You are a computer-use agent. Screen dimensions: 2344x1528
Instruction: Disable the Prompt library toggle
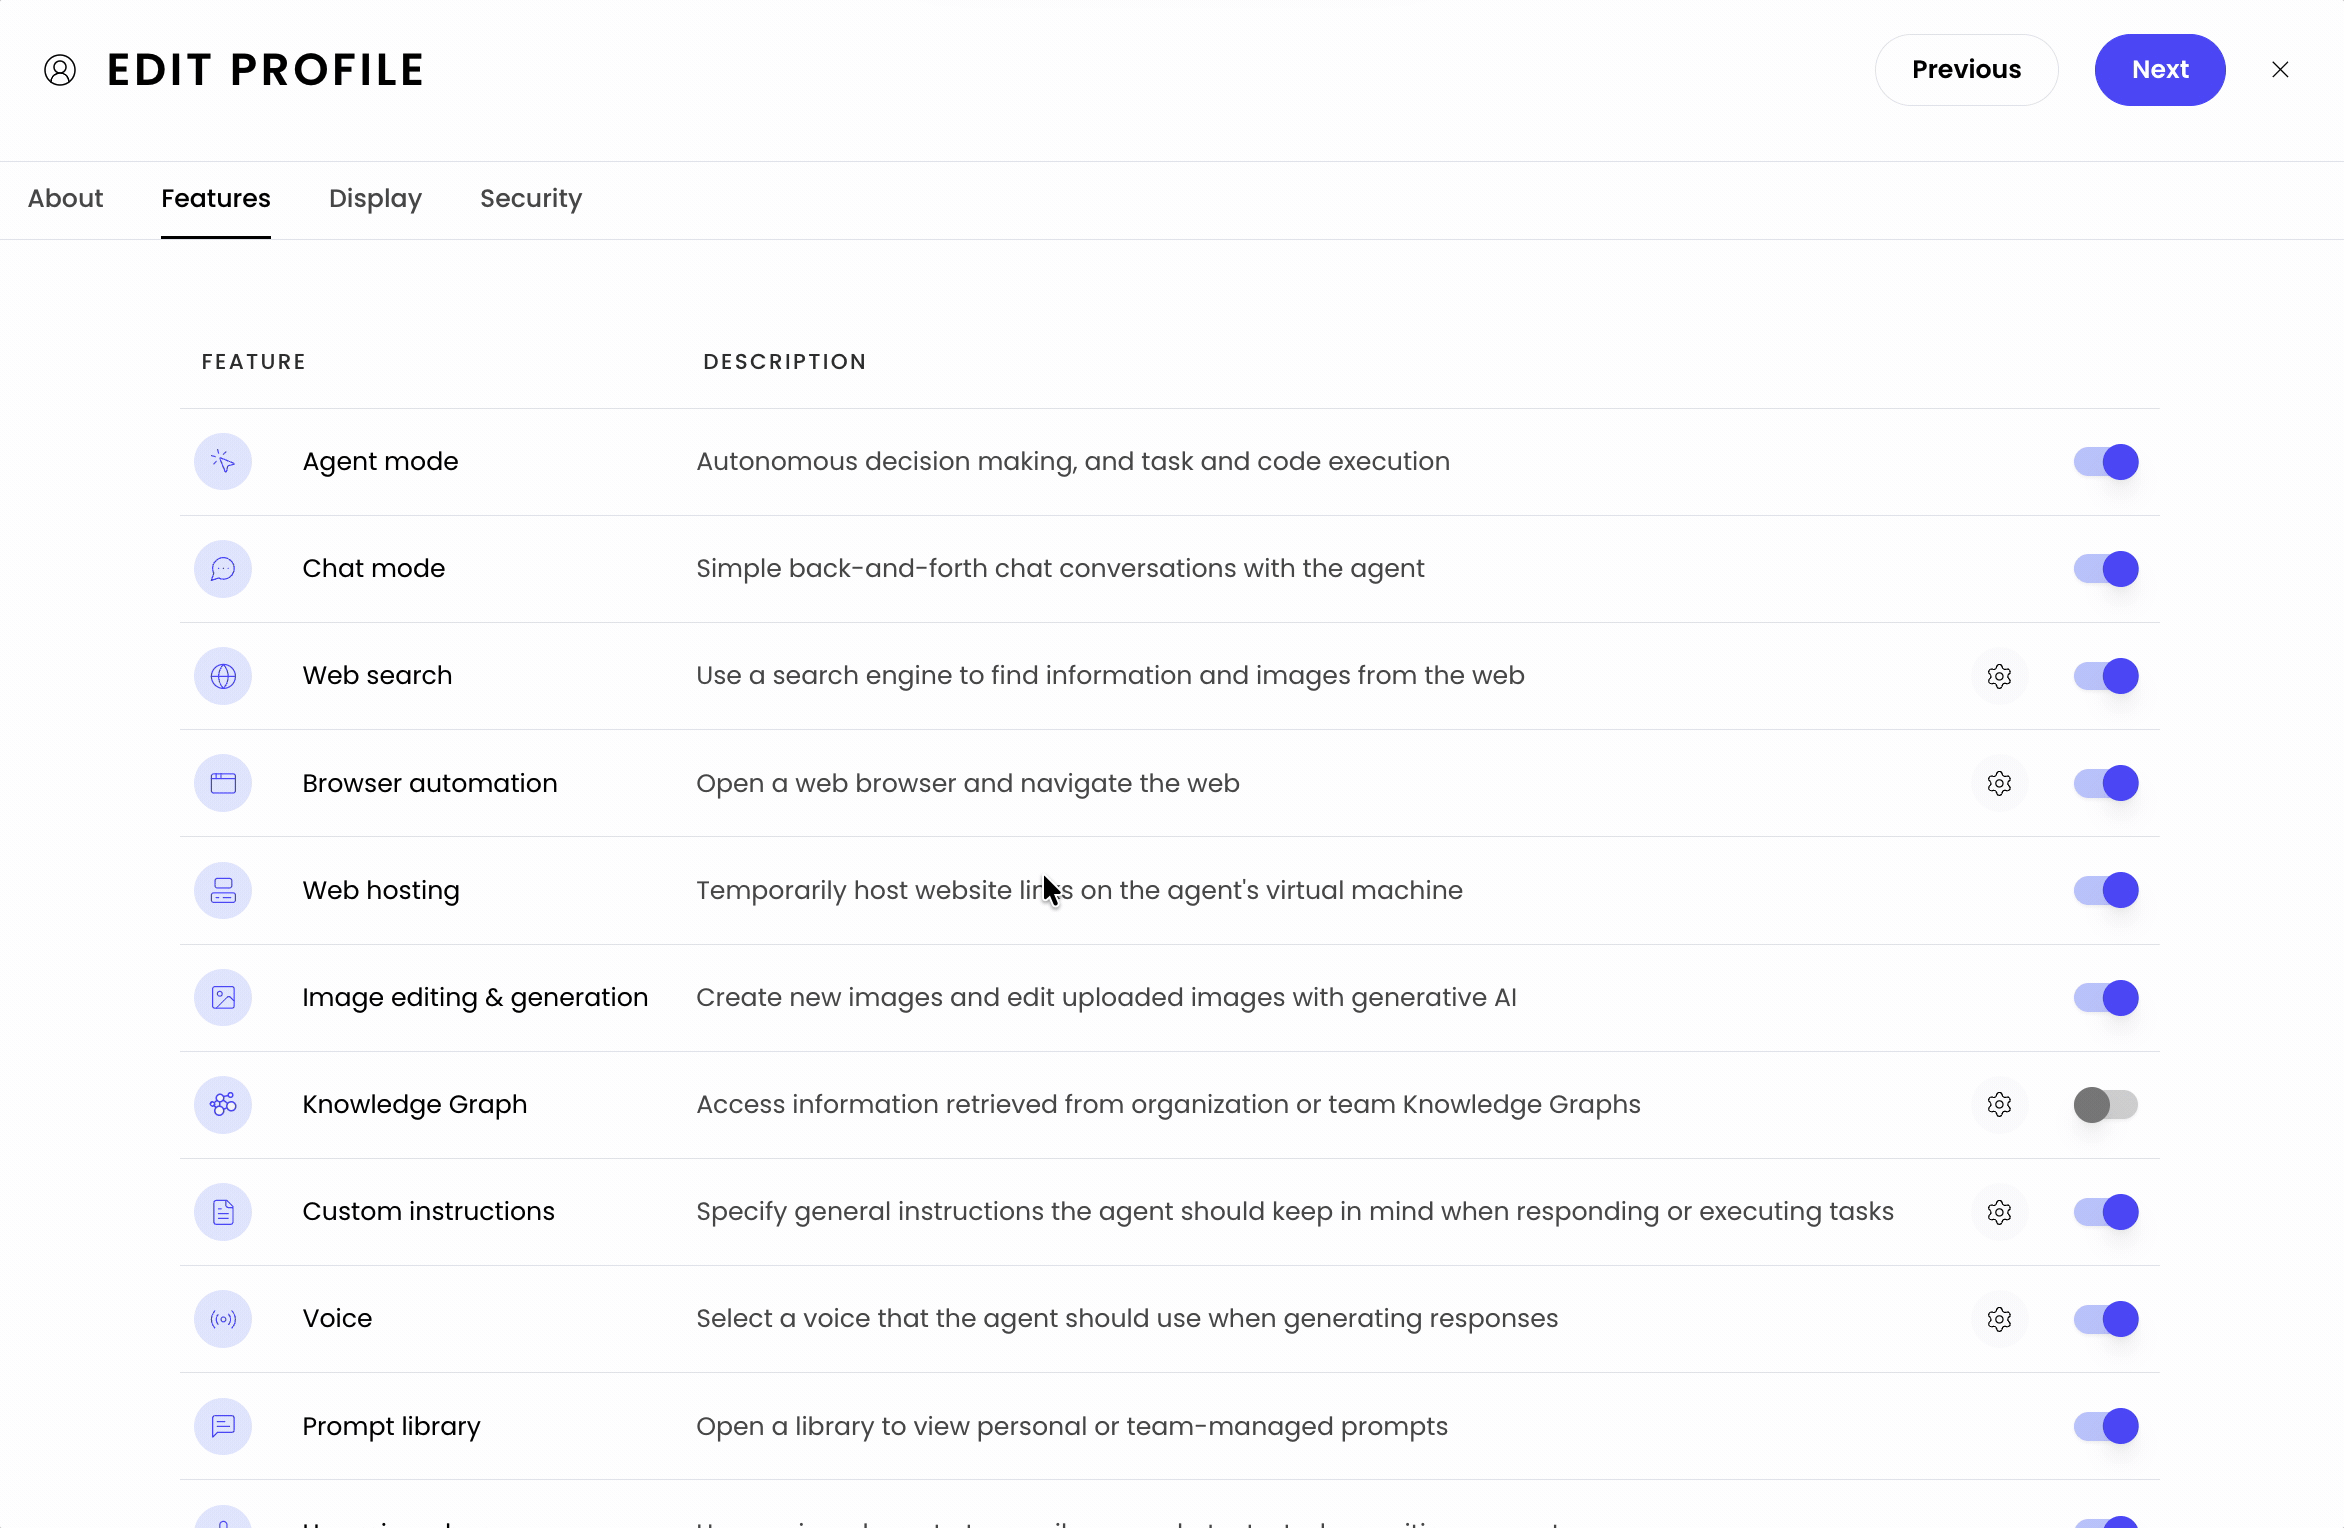[x=2106, y=1426]
